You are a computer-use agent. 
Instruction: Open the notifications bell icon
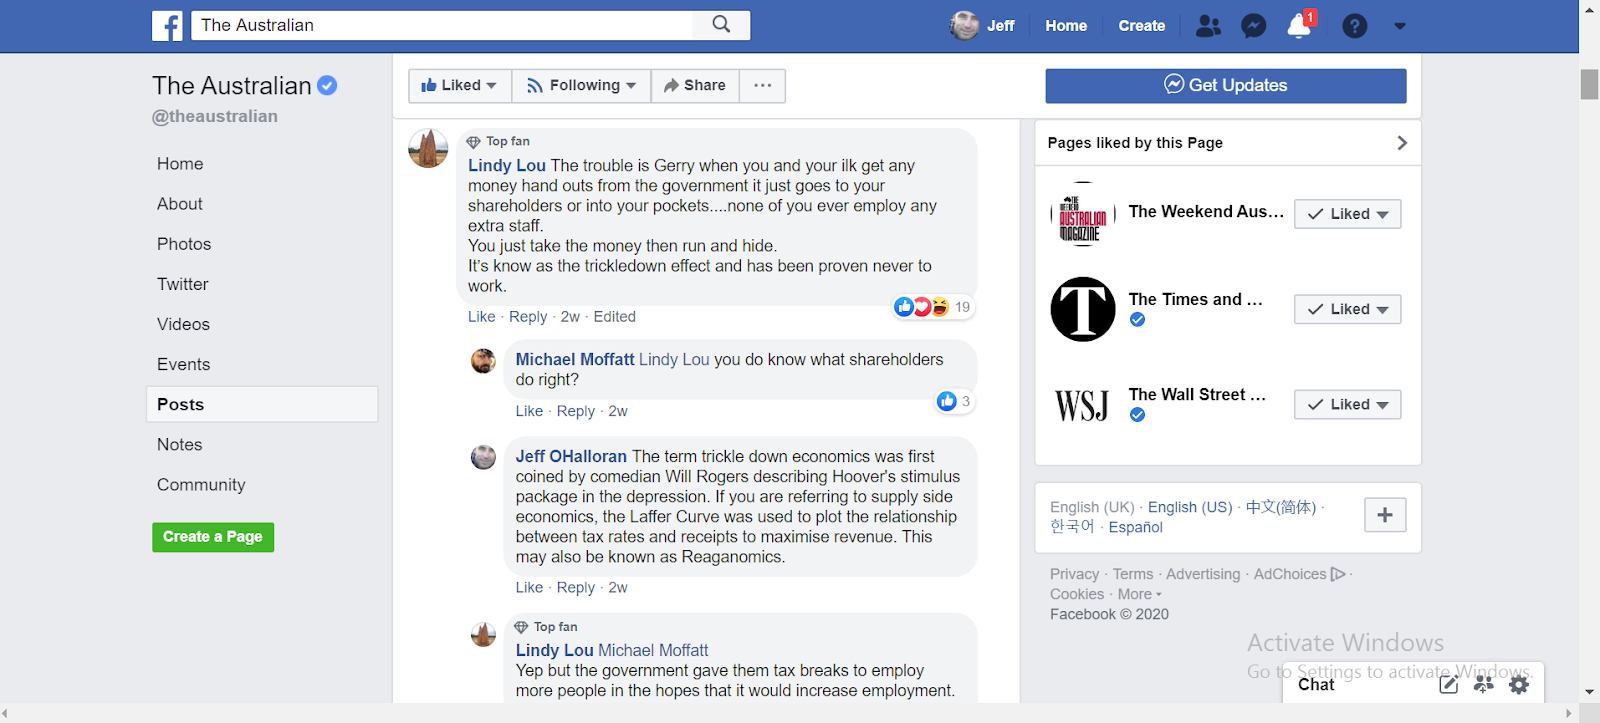point(1299,26)
